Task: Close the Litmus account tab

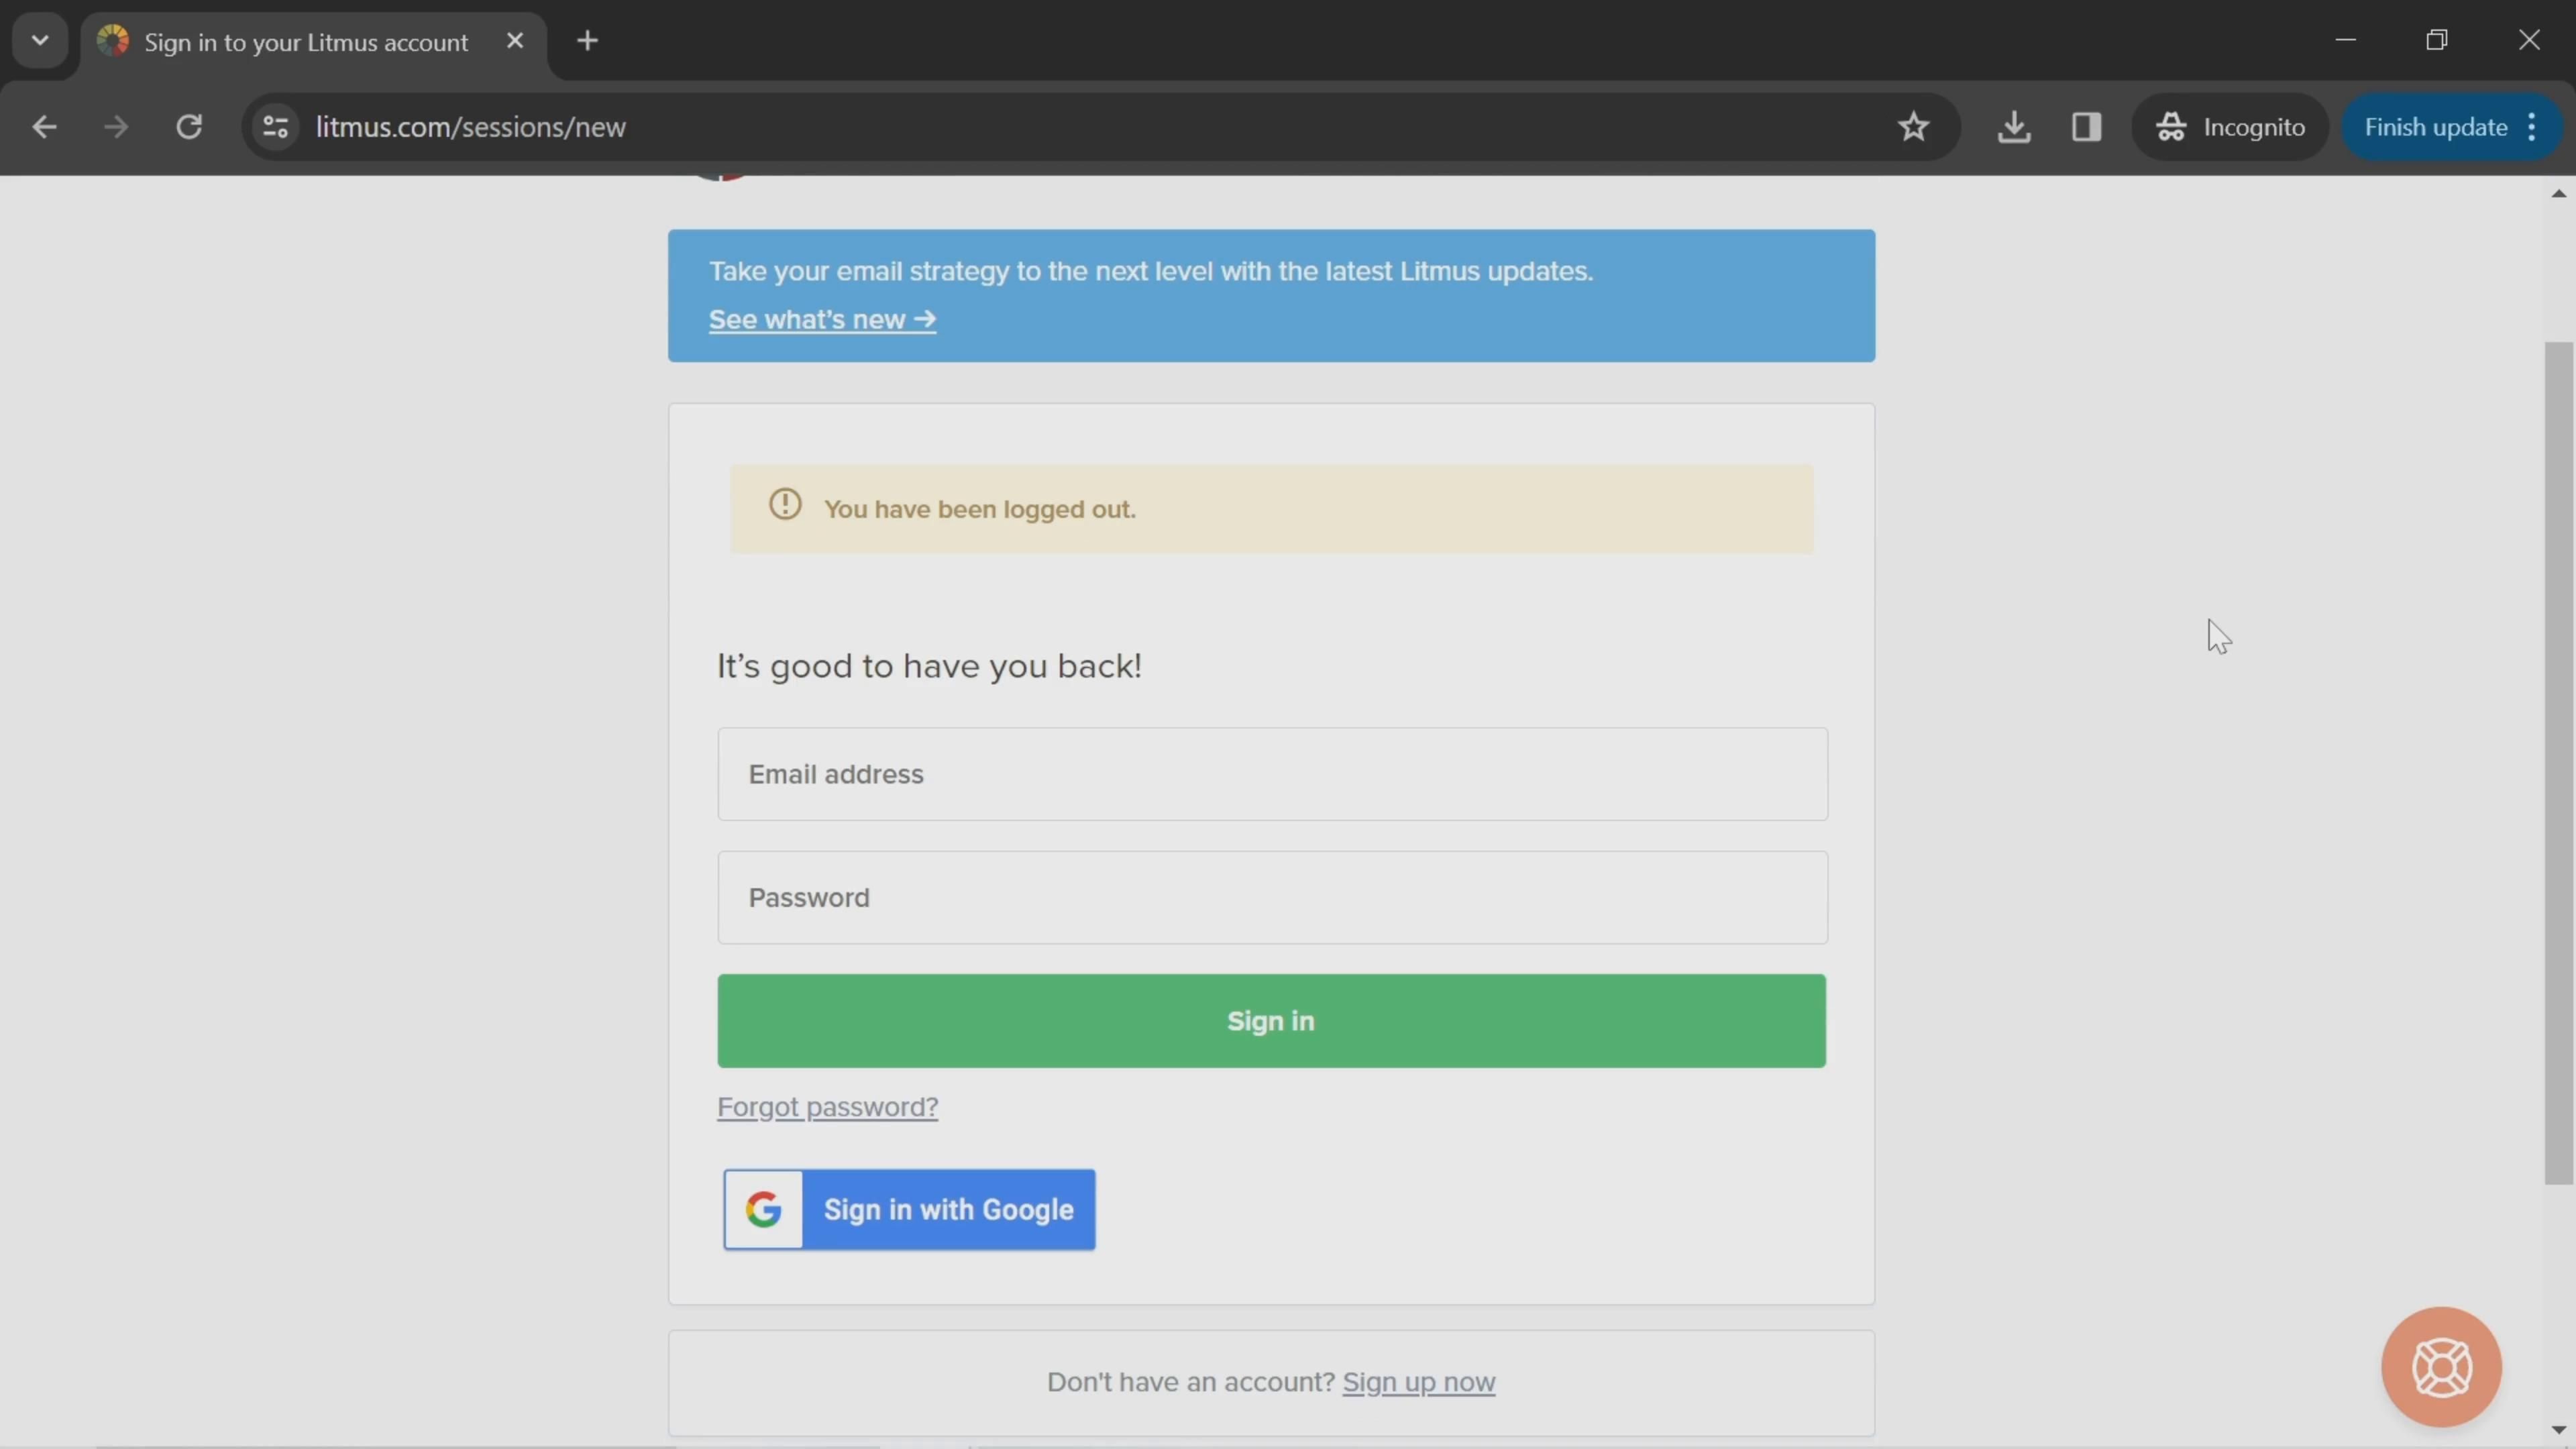Action: point(515,41)
